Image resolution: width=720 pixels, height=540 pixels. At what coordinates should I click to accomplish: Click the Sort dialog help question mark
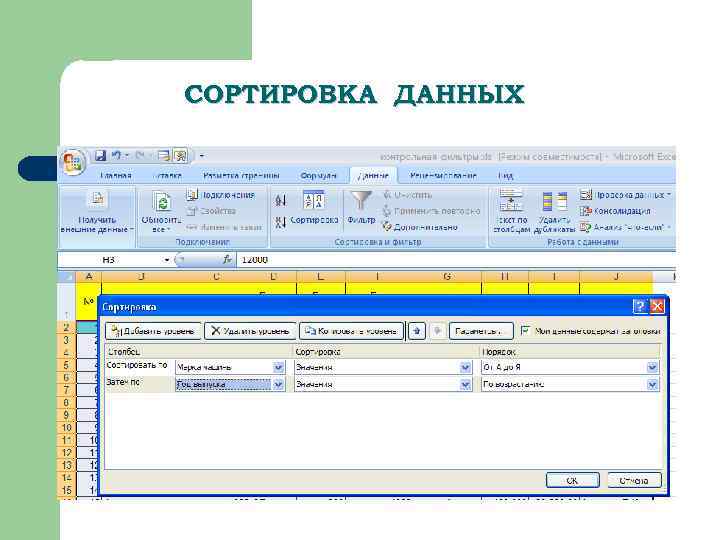640,306
